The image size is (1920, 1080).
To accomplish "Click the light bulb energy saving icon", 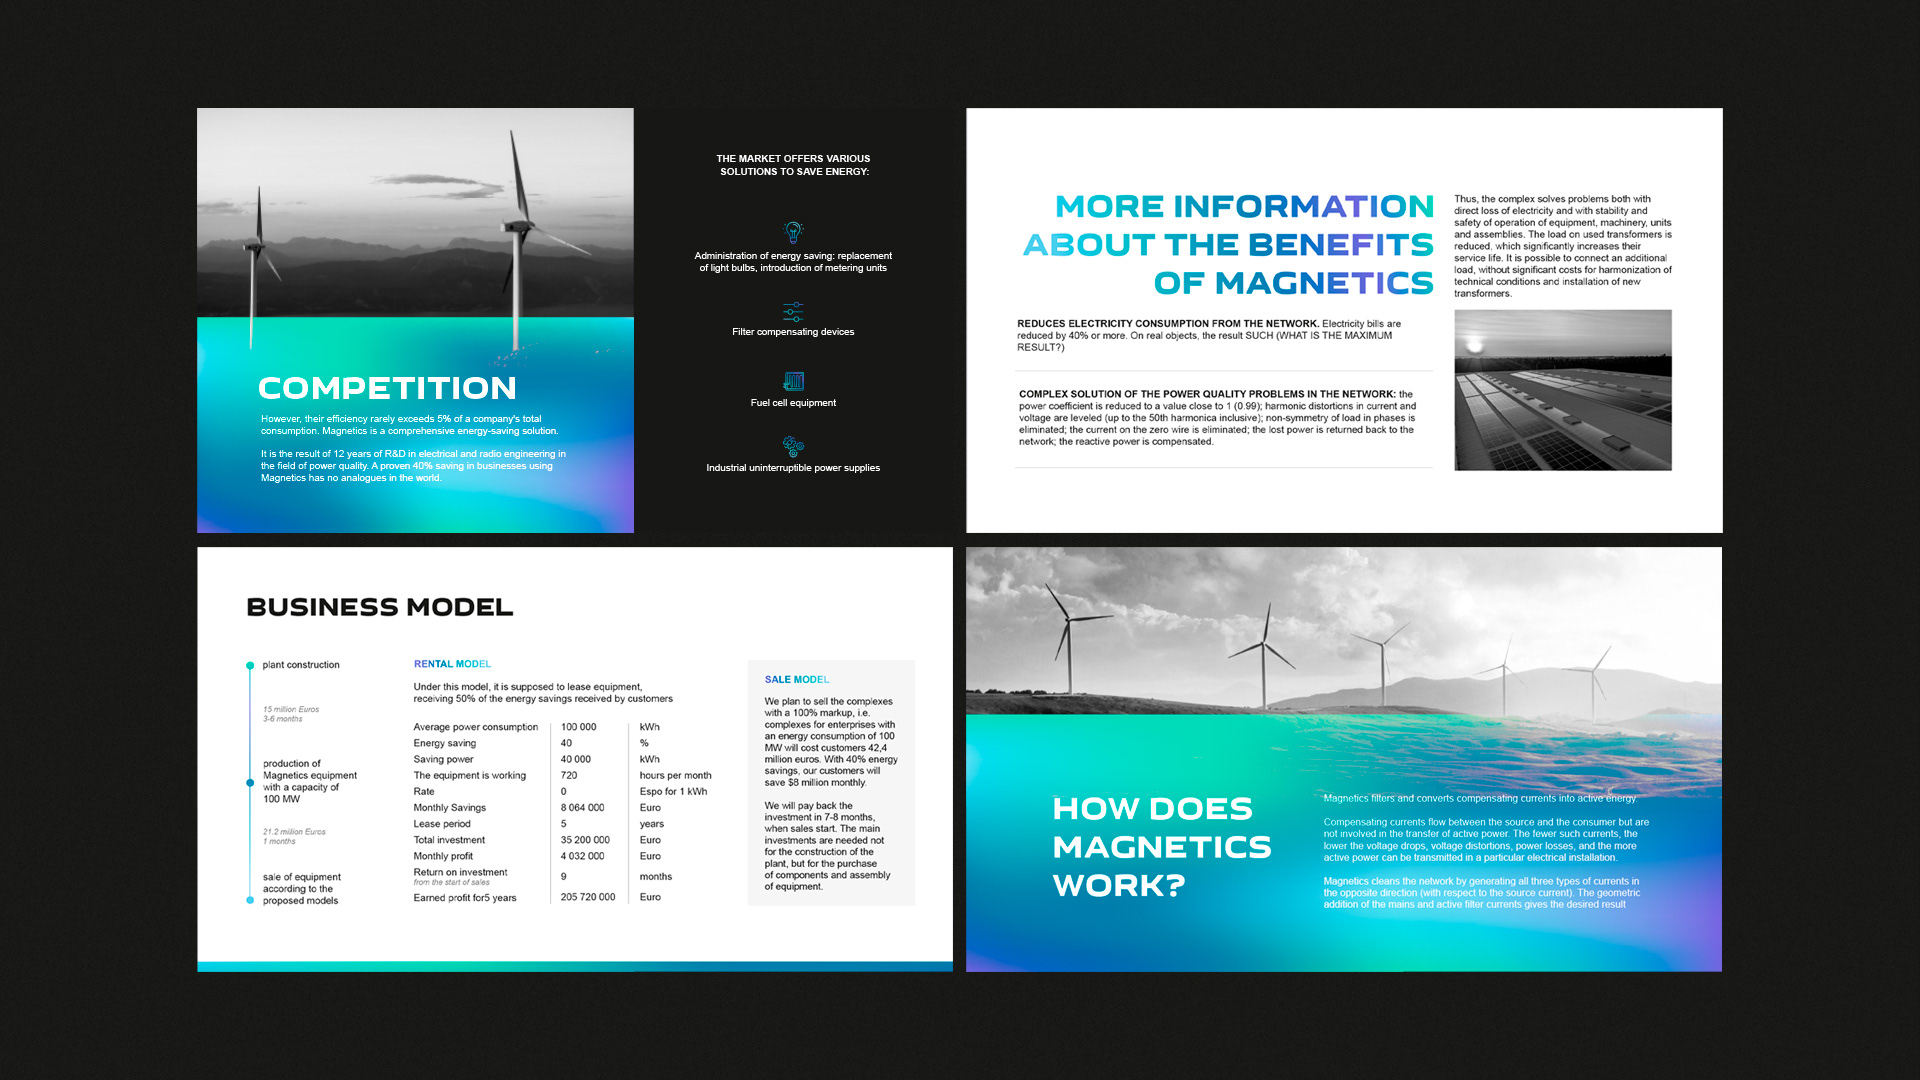I will [x=793, y=232].
